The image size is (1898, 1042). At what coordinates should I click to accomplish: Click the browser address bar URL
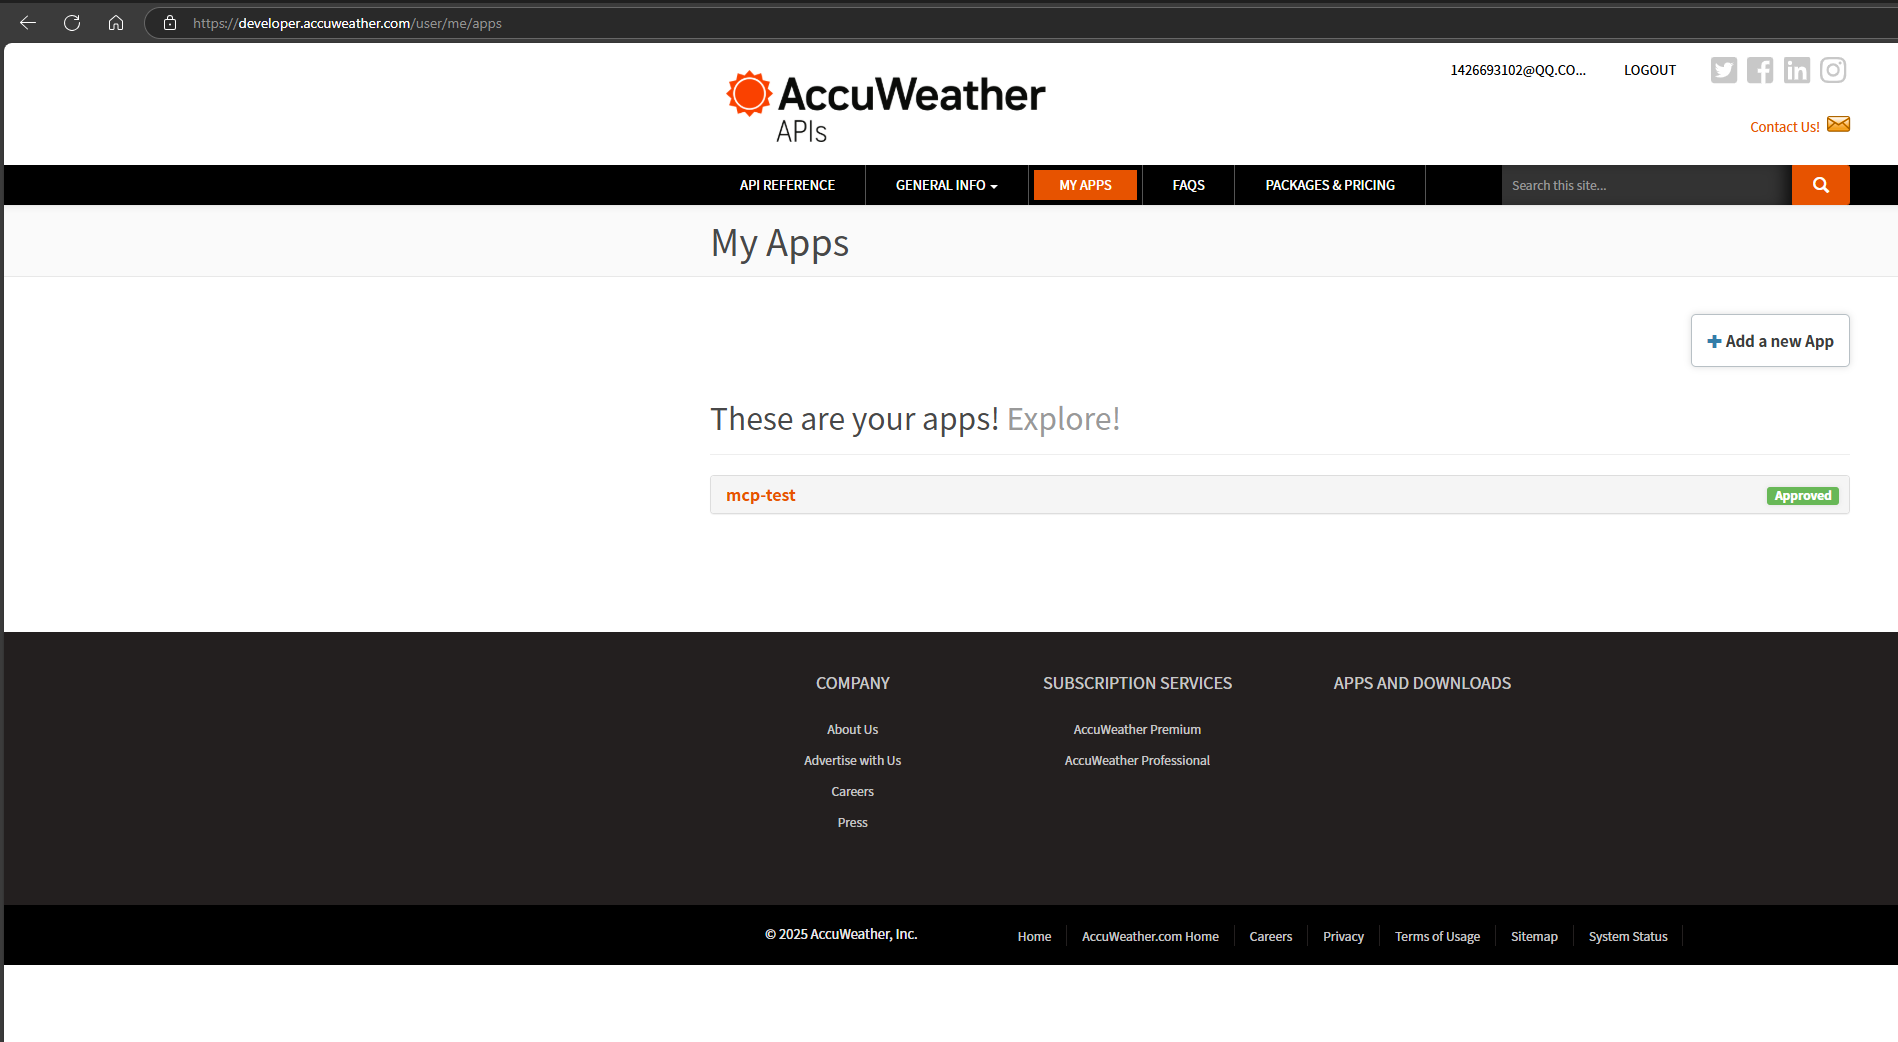[x=347, y=23]
